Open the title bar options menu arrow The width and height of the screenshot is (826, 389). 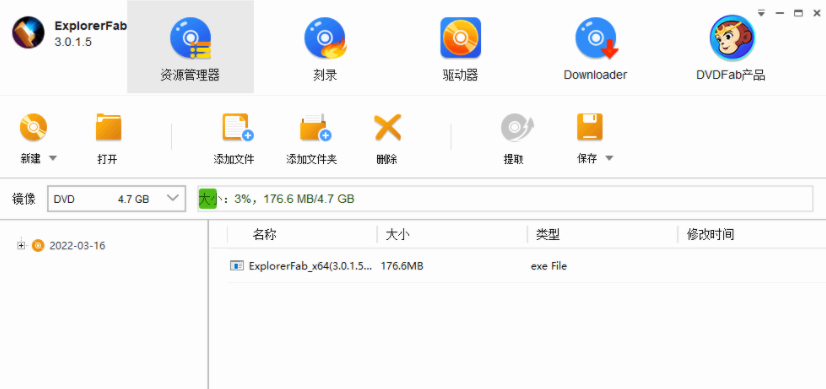coord(761,13)
